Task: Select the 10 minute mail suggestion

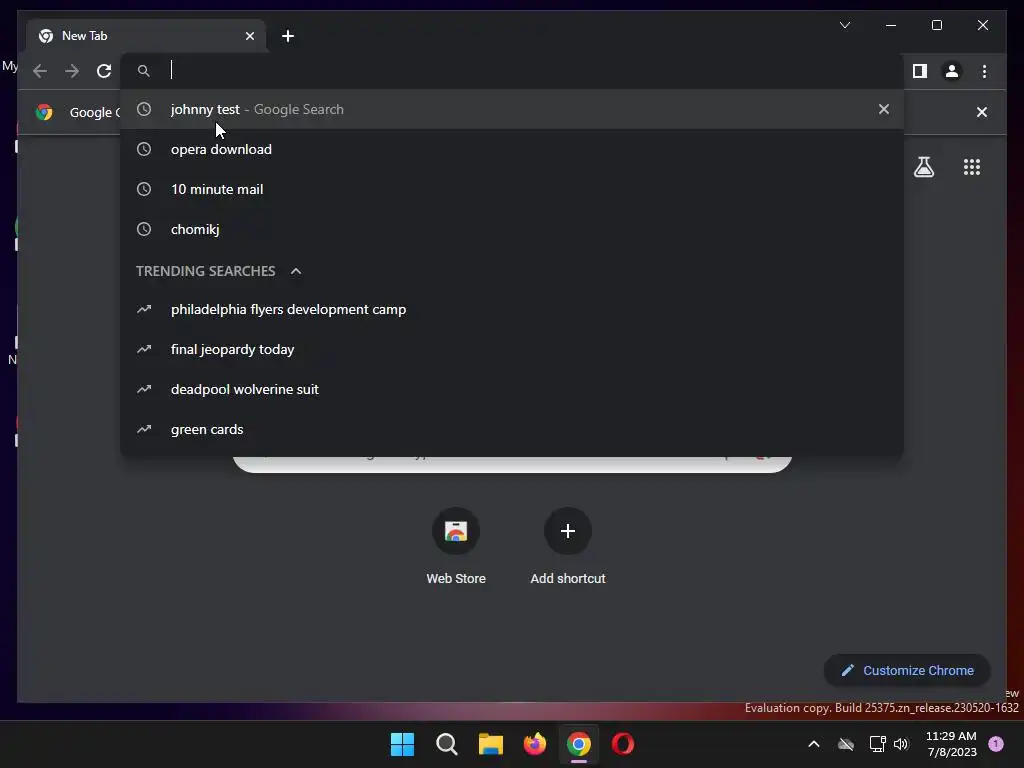Action: (x=512, y=189)
